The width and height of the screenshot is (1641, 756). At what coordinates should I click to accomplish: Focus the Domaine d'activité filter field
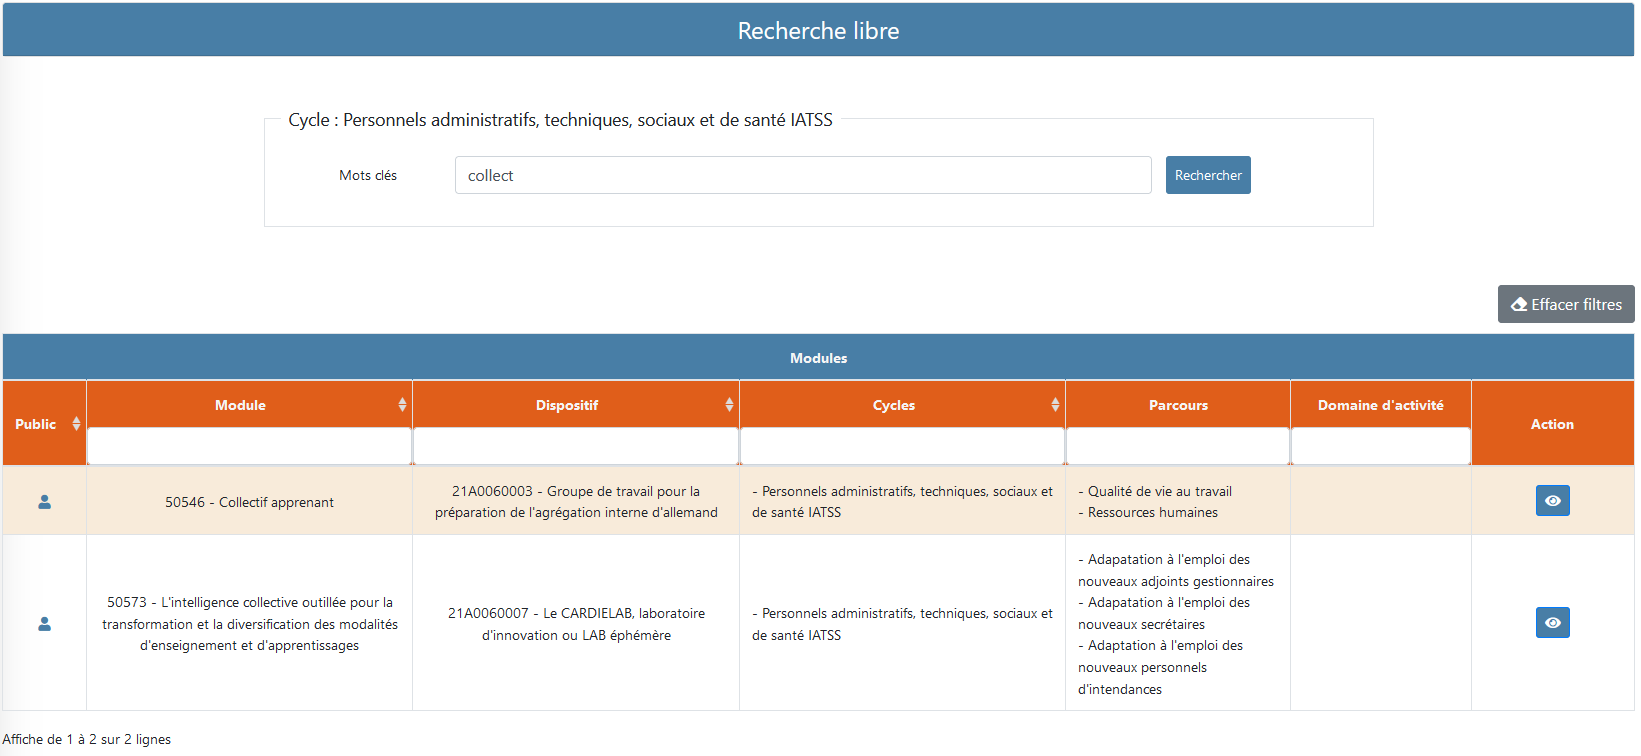[x=1381, y=446]
